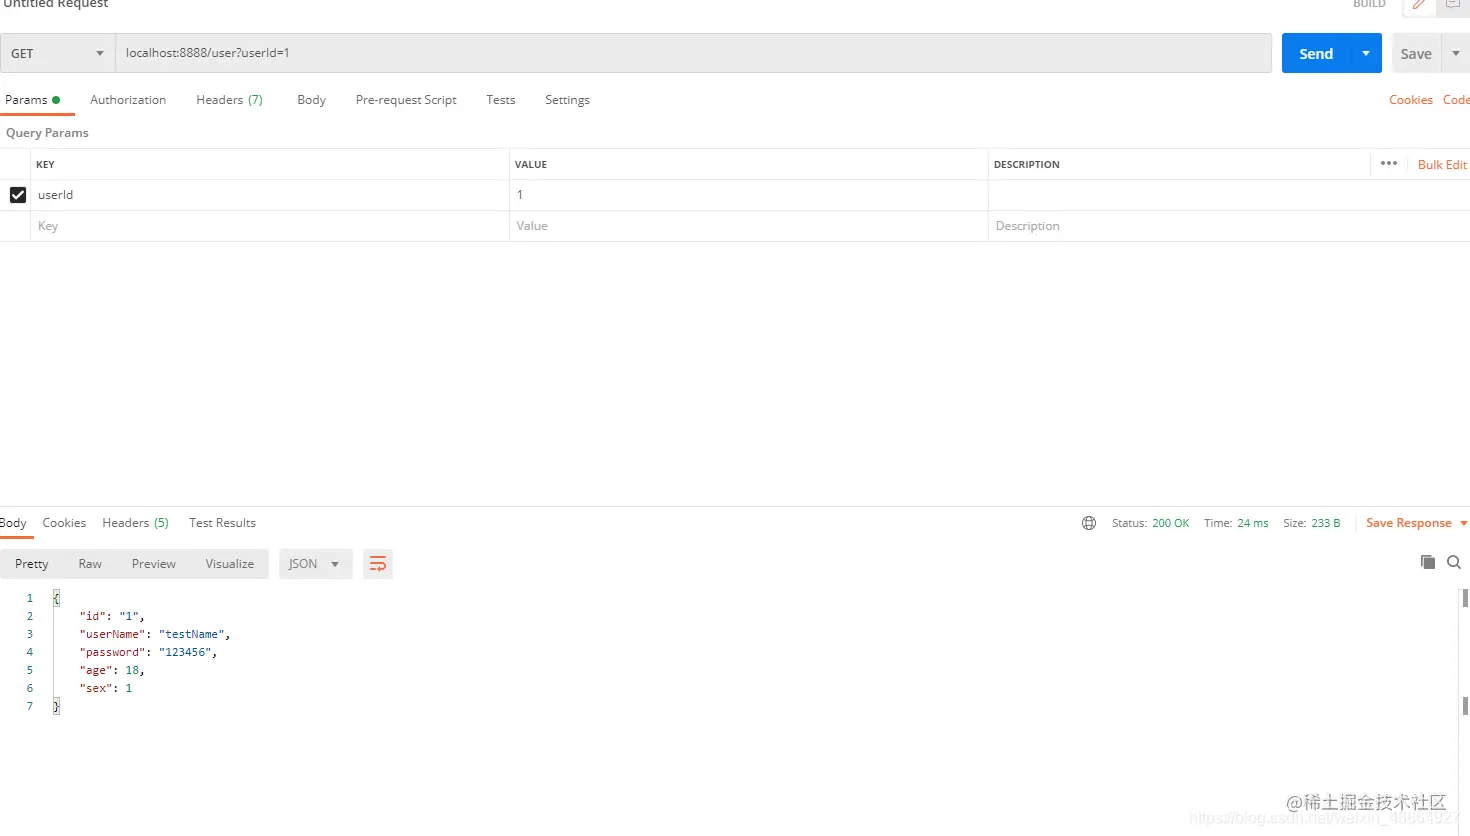The height and width of the screenshot is (836, 1470).
Task: Click the "password": "123456" response line
Action: click(x=148, y=652)
